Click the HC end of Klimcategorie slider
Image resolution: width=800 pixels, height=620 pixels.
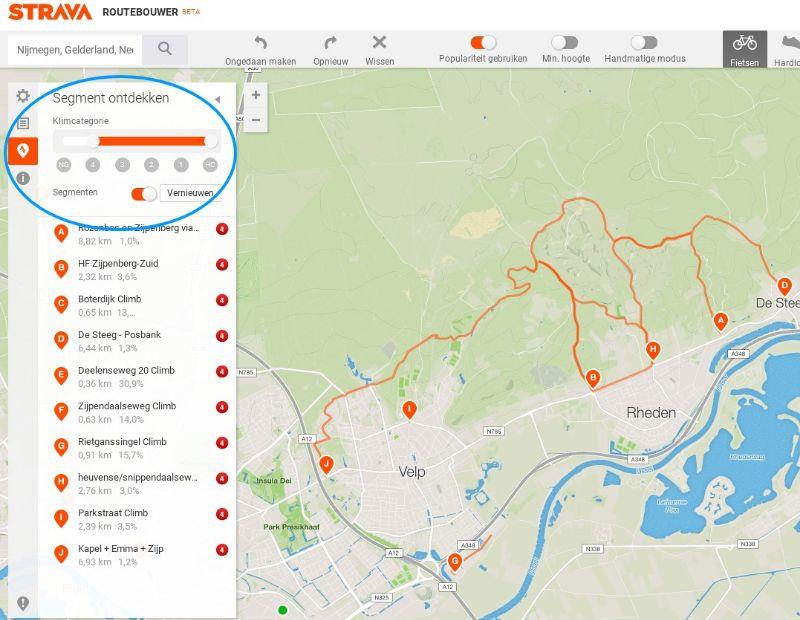210,142
